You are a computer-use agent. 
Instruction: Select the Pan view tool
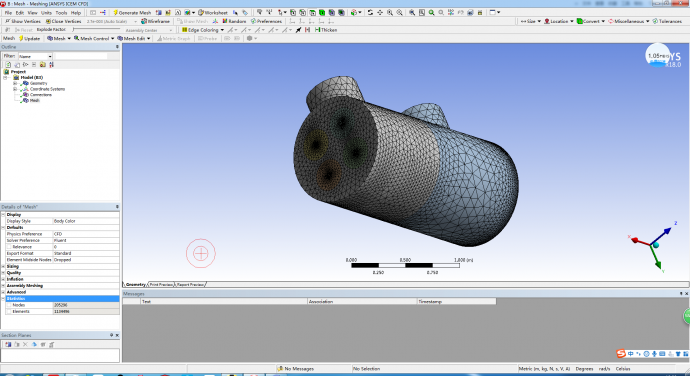tap(380, 13)
